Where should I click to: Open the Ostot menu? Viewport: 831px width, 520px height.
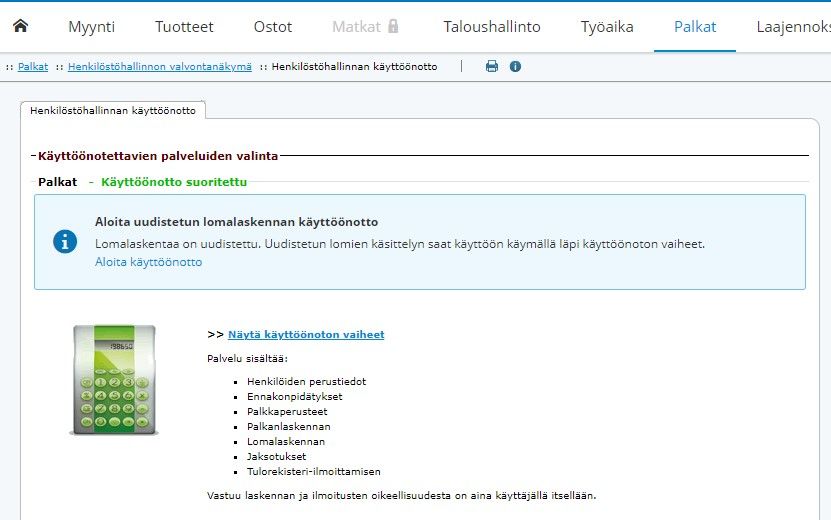click(x=272, y=27)
